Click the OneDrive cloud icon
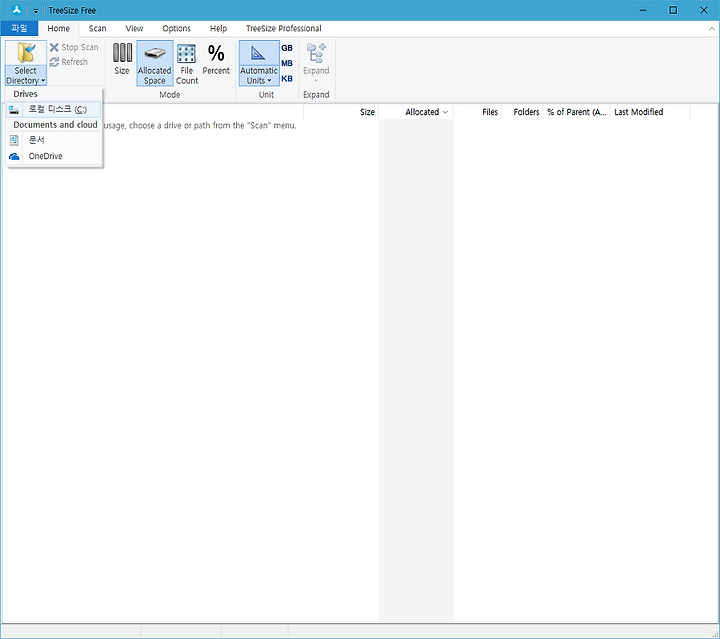The height and width of the screenshot is (639, 720). [x=14, y=157]
